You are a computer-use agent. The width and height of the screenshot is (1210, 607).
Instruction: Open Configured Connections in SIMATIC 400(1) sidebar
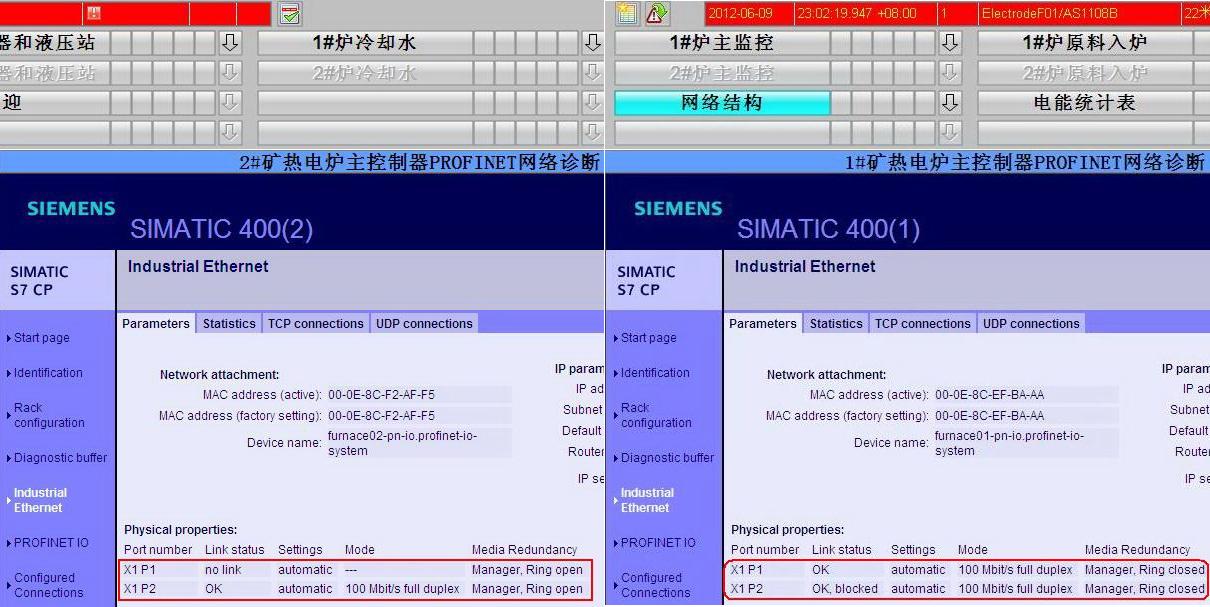(x=655, y=585)
